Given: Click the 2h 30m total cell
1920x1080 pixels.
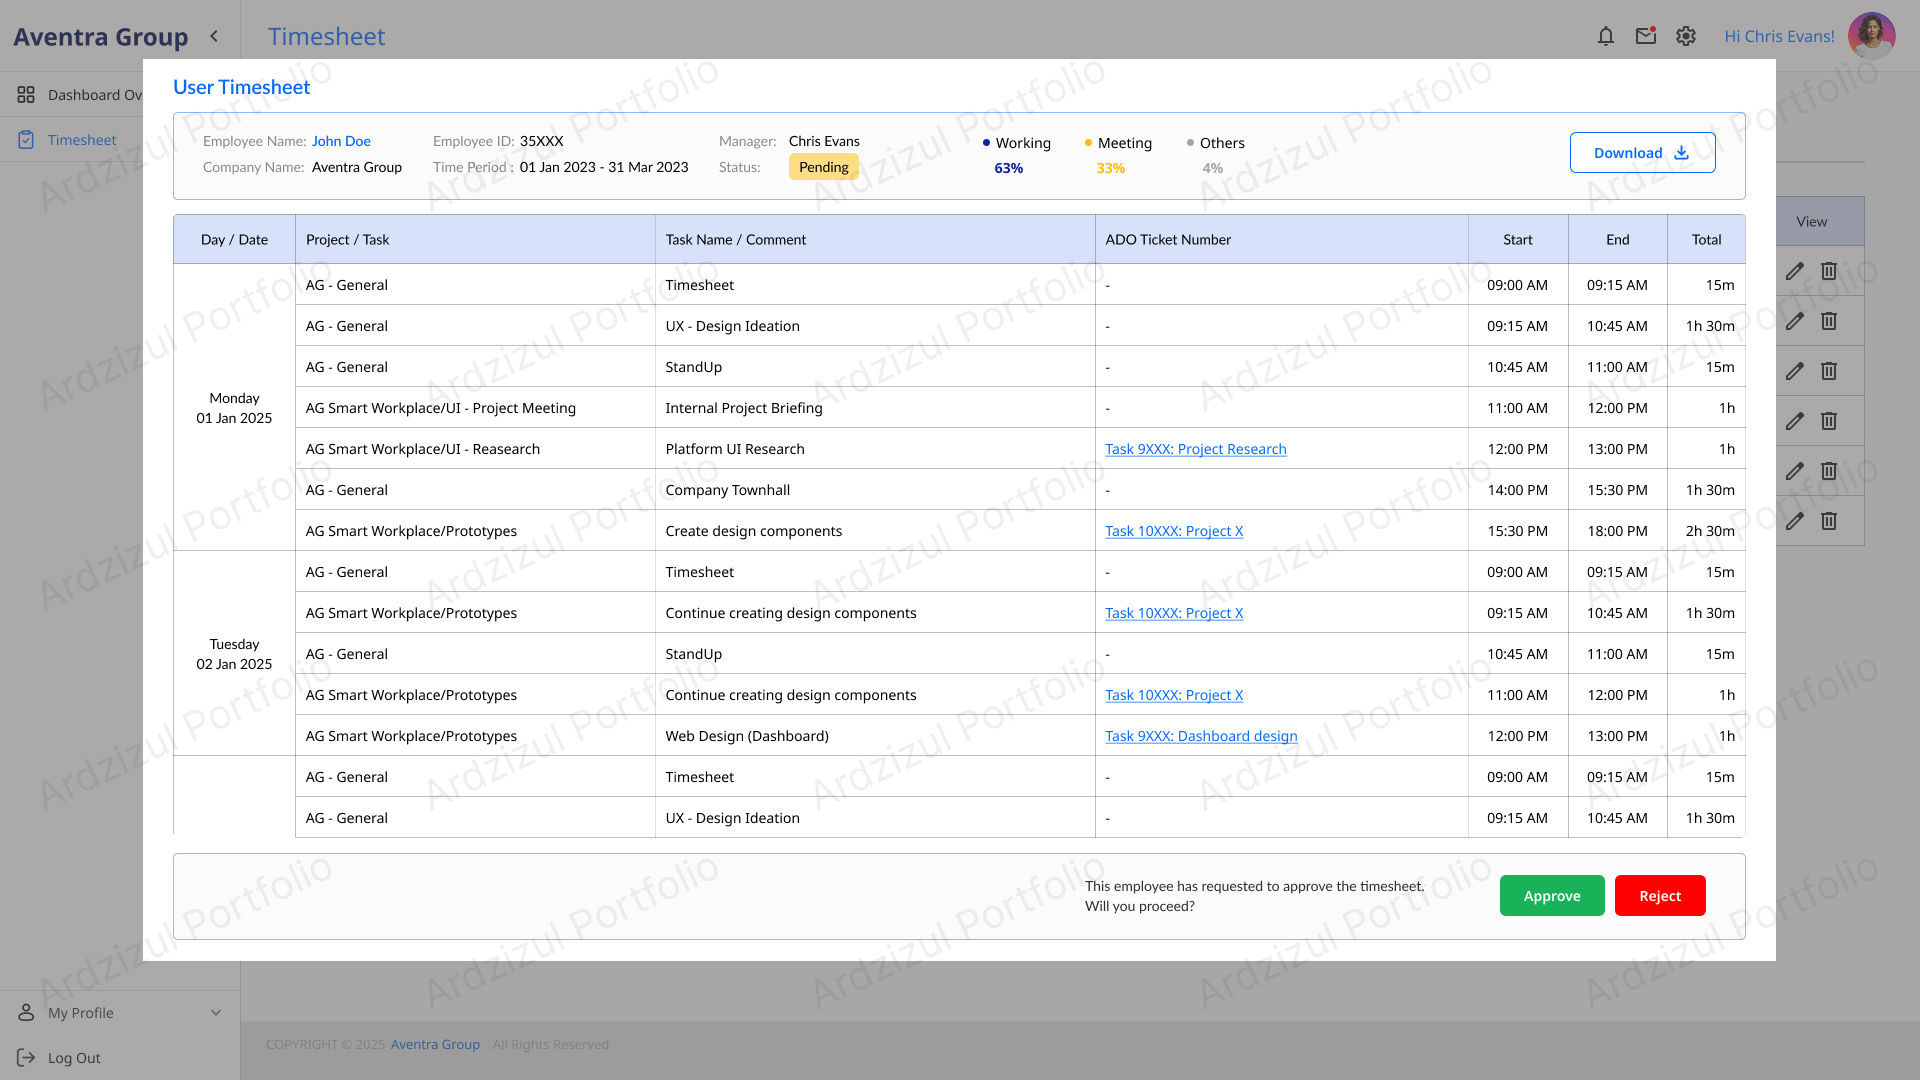Looking at the screenshot, I should tap(1706, 531).
